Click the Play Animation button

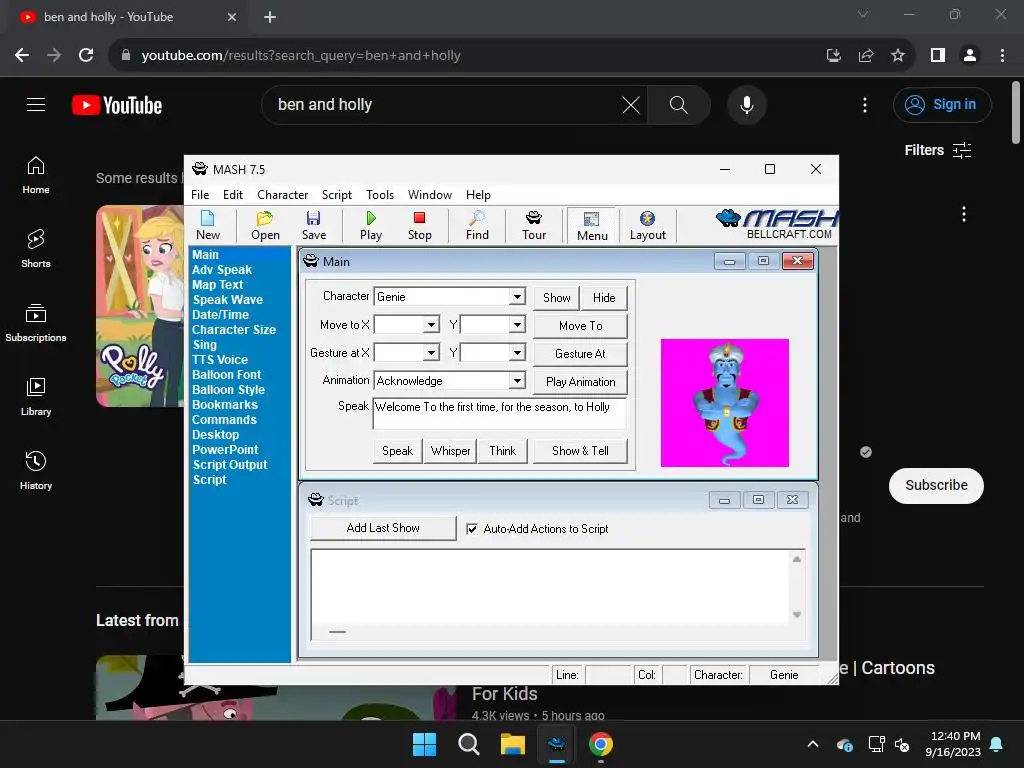coord(581,381)
